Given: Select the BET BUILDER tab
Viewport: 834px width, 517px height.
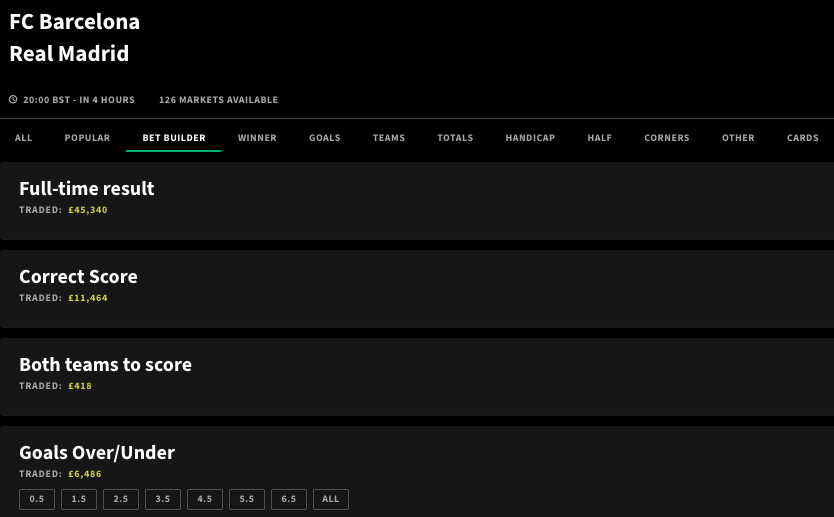Looking at the screenshot, I should (x=174, y=138).
